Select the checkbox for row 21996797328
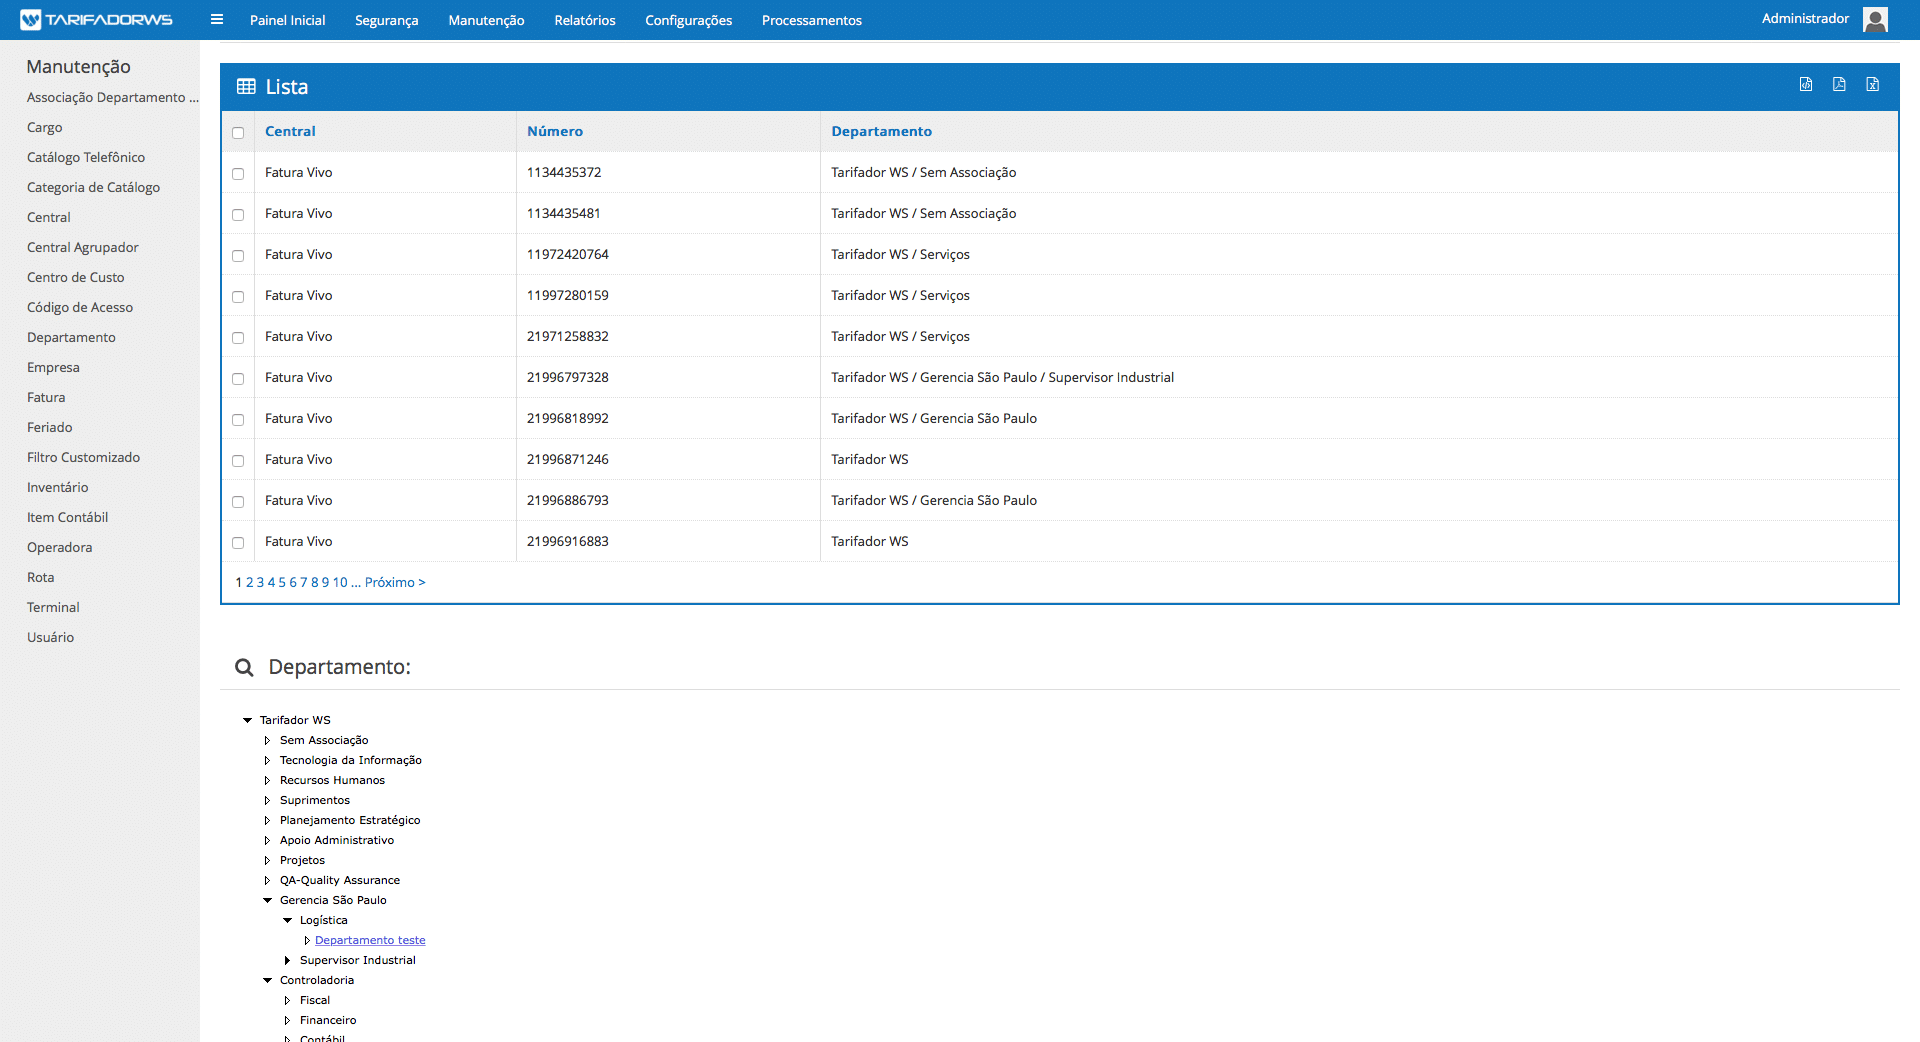This screenshot has height=1042, width=1920. (x=238, y=379)
